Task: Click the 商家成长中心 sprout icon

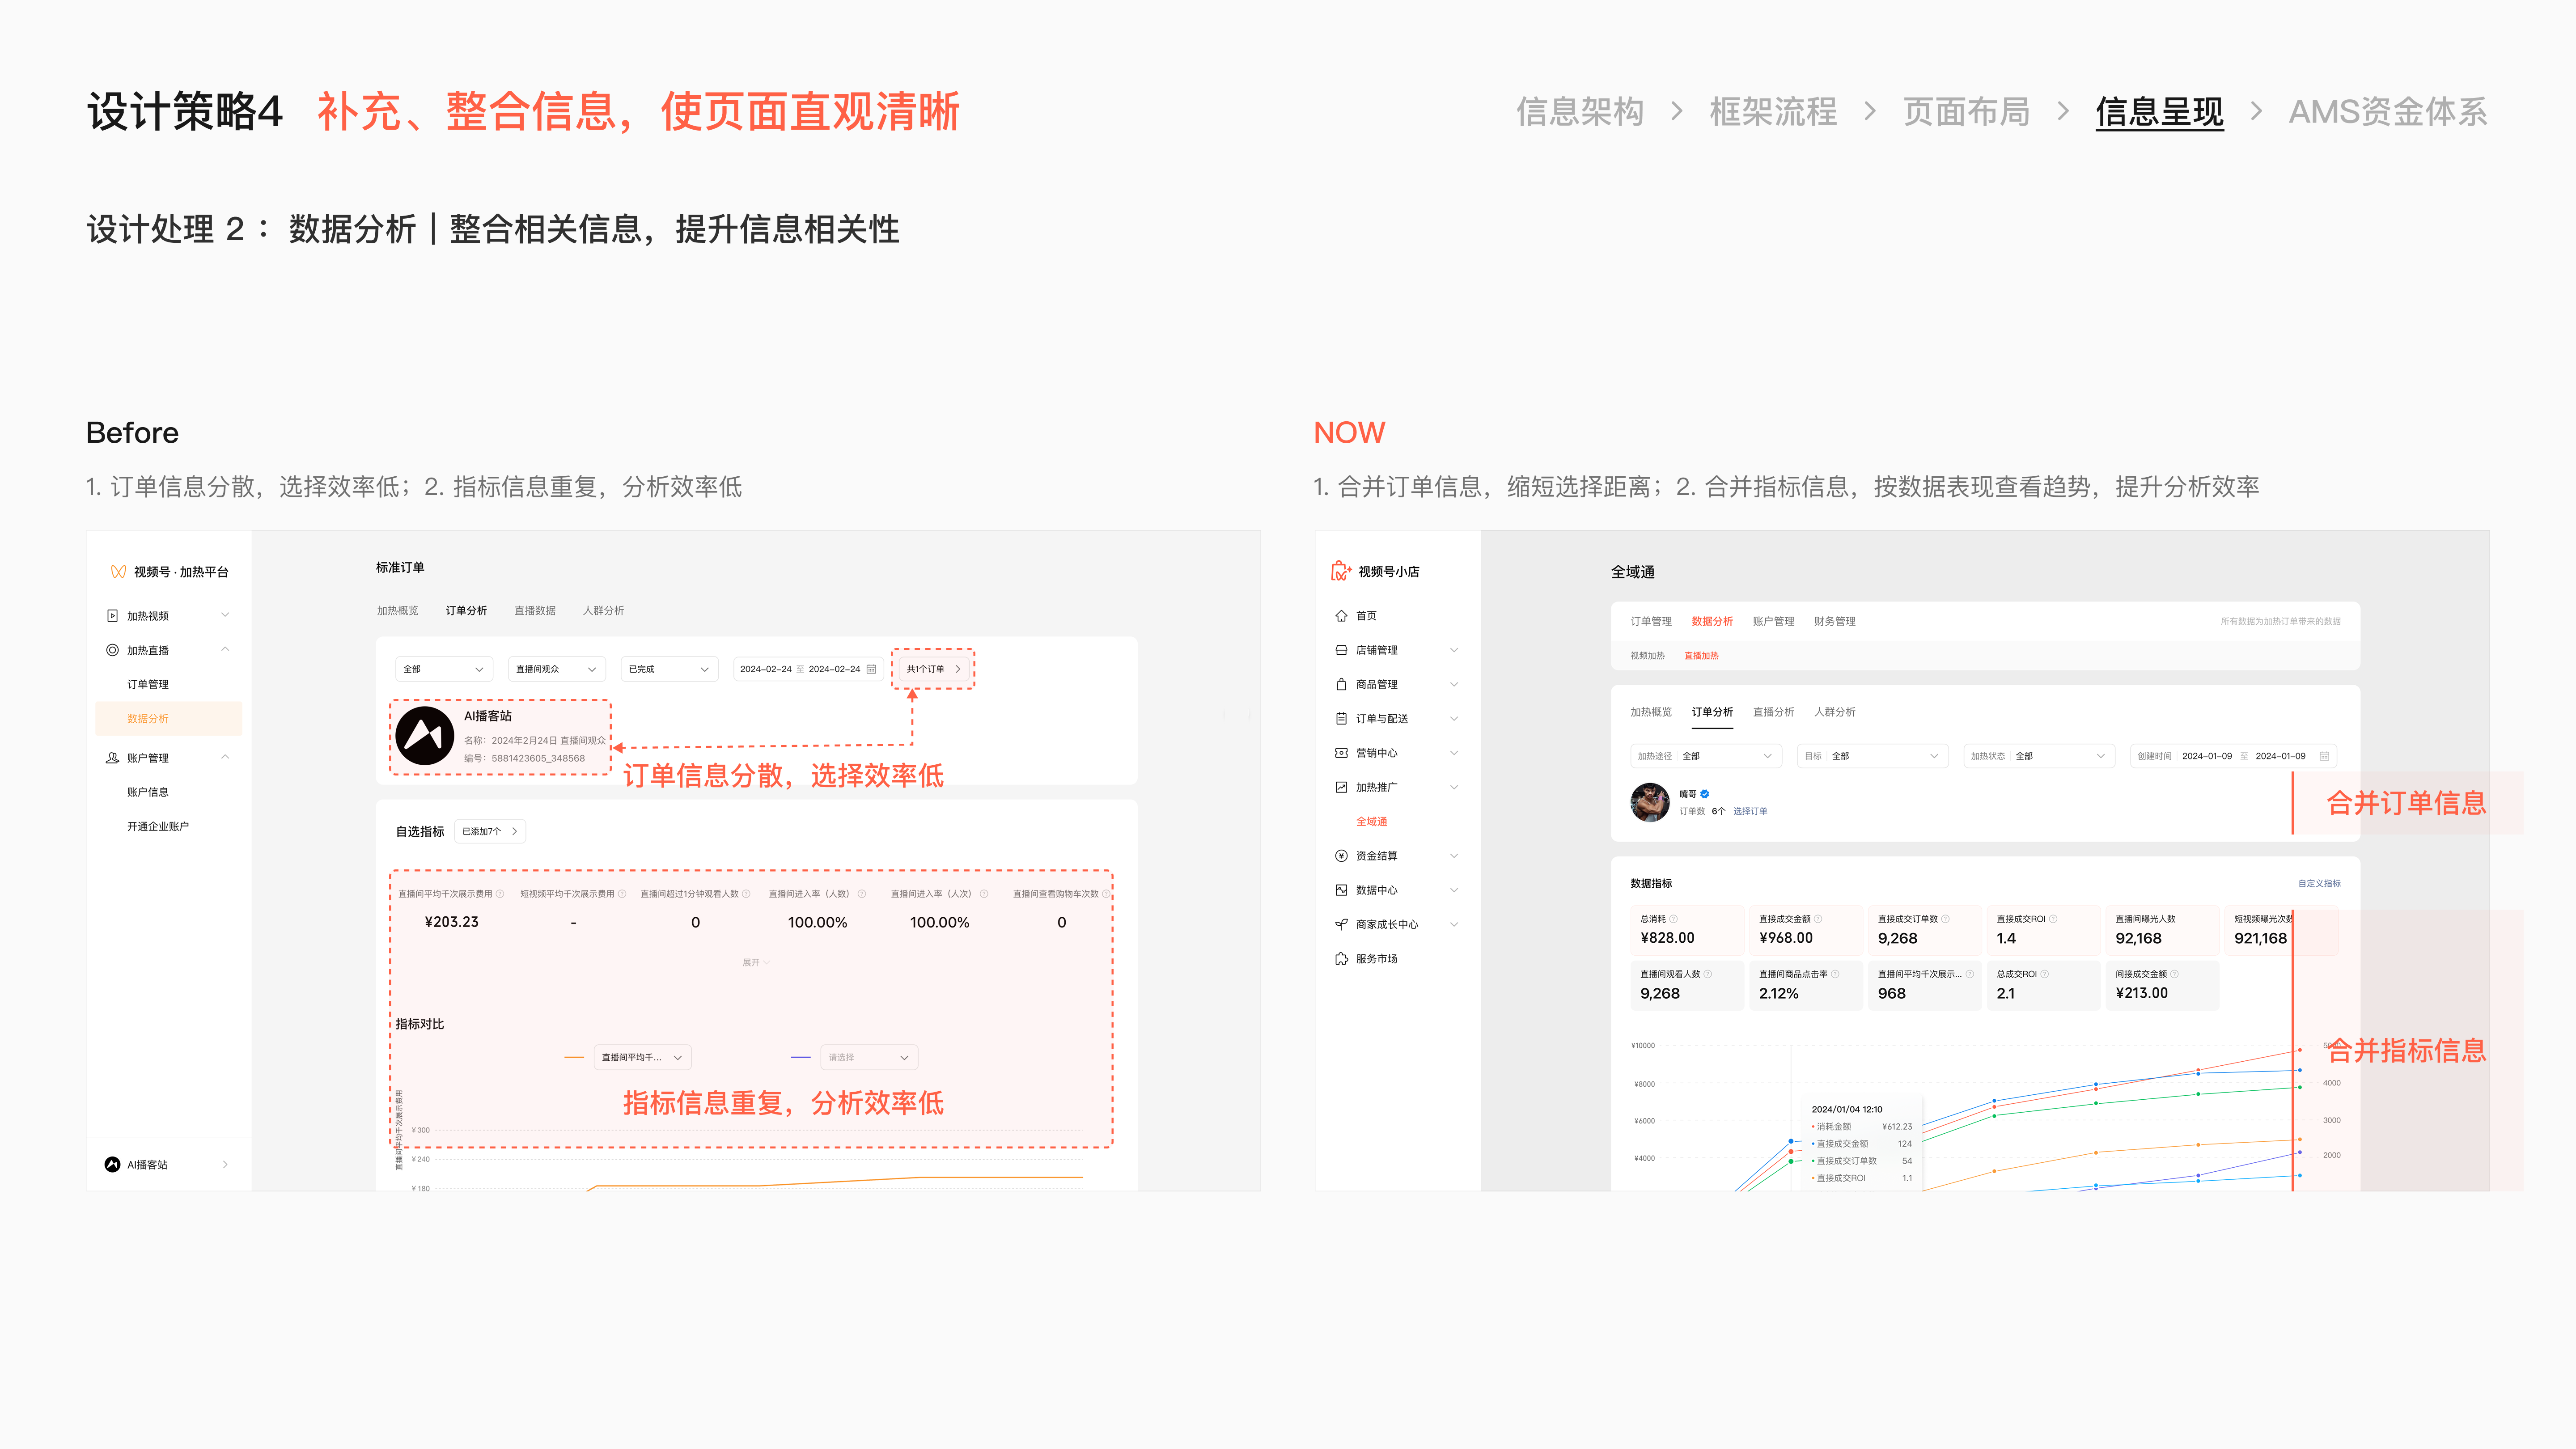Action: coord(1341,924)
